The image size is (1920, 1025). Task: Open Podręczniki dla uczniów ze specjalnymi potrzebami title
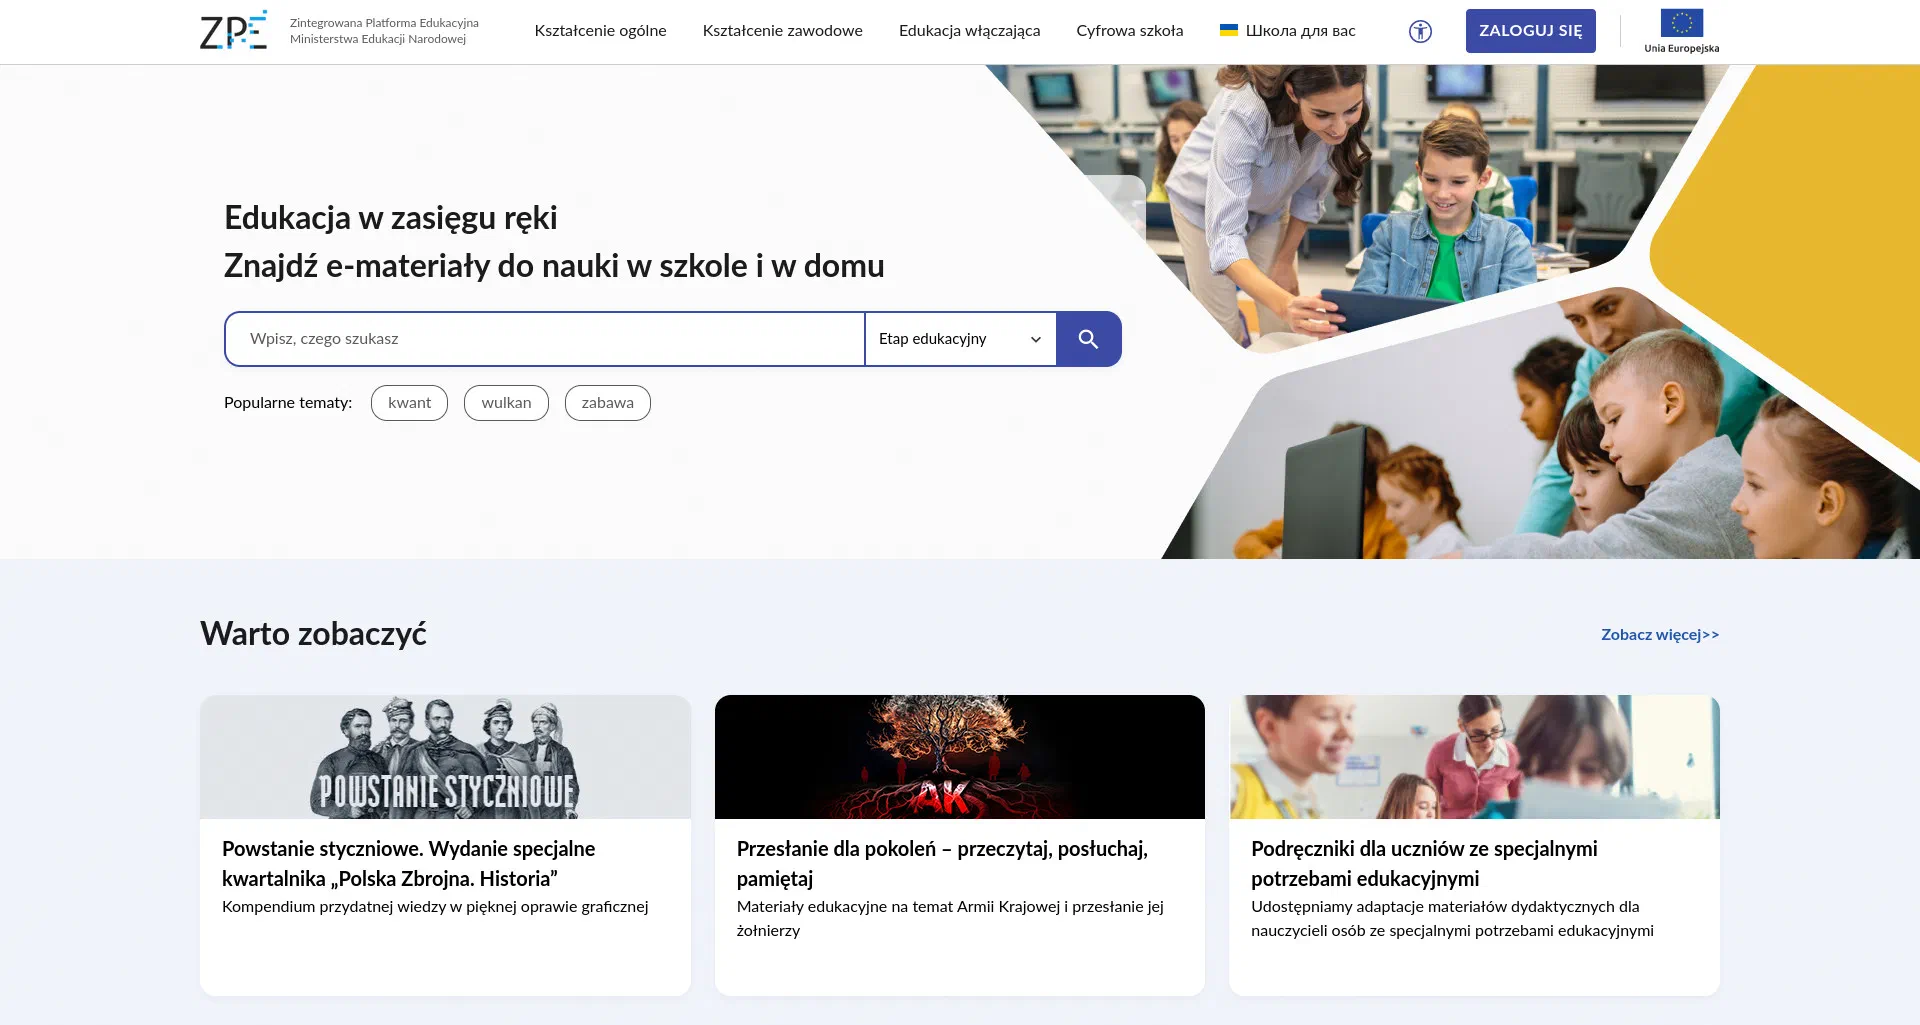pyautogui.click(x=1423, y=863)
